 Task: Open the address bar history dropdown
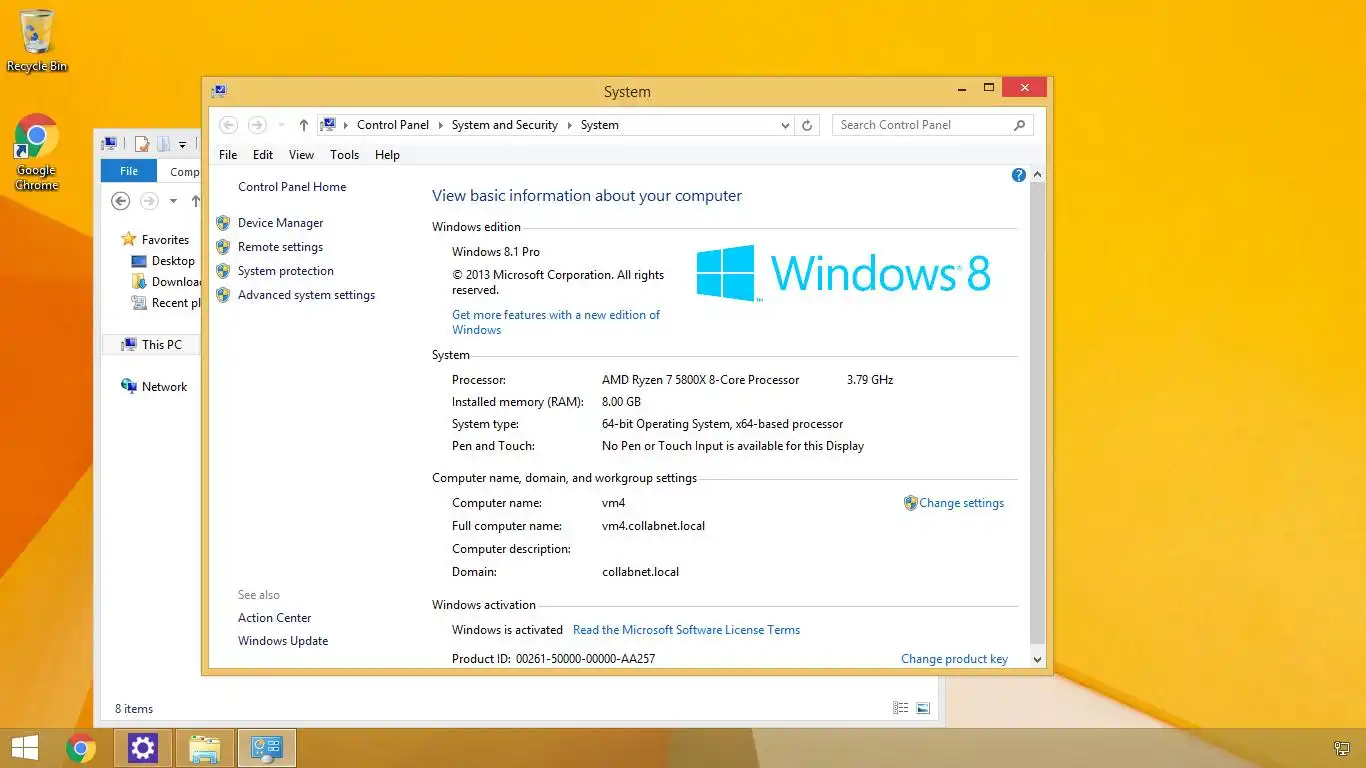pos(785,126)
